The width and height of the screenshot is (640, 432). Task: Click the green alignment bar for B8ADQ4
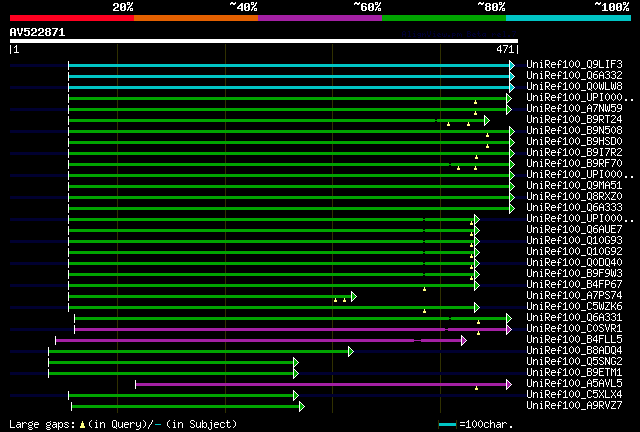point(198,351)
